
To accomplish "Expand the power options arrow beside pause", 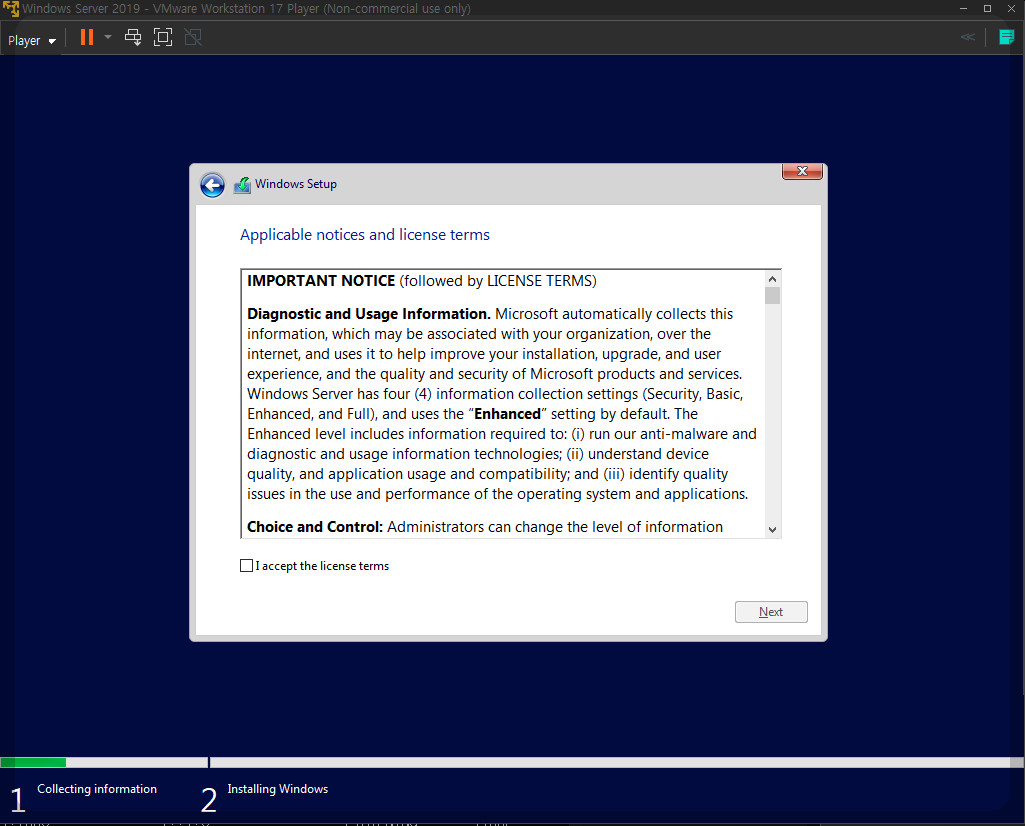I will point(108,37).
